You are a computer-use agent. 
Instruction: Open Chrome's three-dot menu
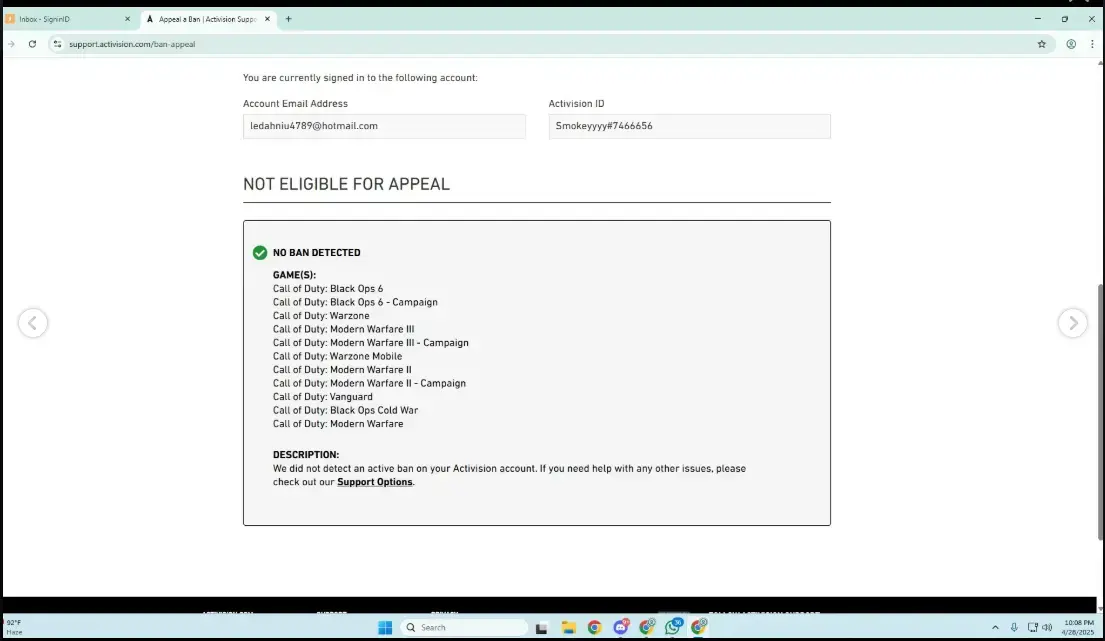(1092, 44)
